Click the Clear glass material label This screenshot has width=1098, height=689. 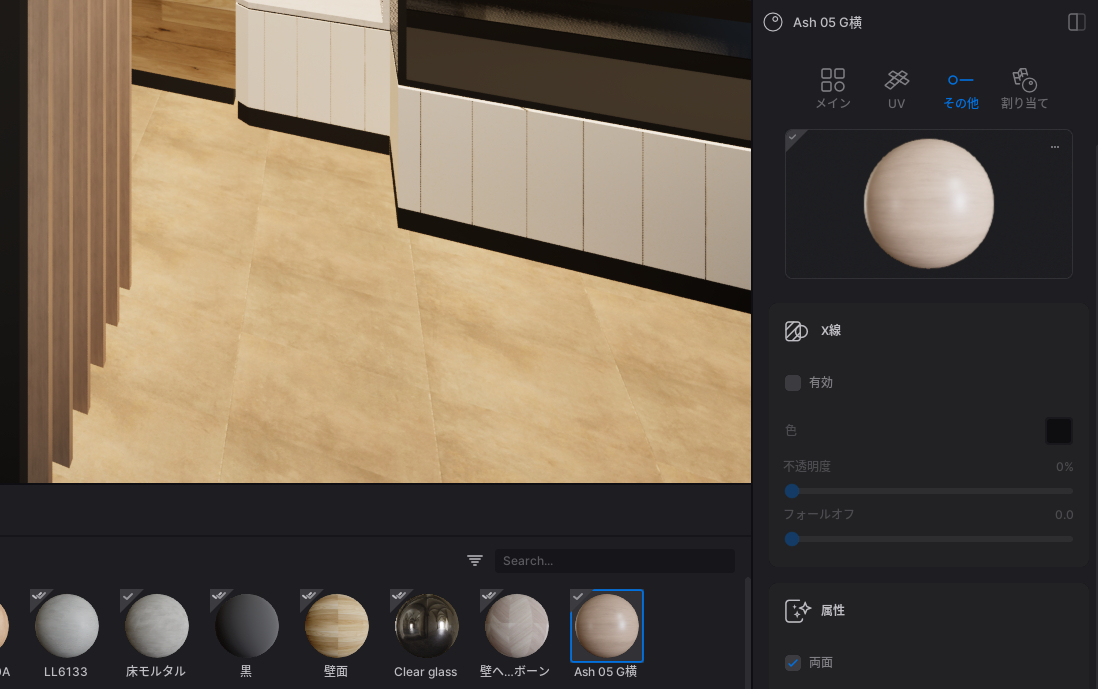coord(425,671)
